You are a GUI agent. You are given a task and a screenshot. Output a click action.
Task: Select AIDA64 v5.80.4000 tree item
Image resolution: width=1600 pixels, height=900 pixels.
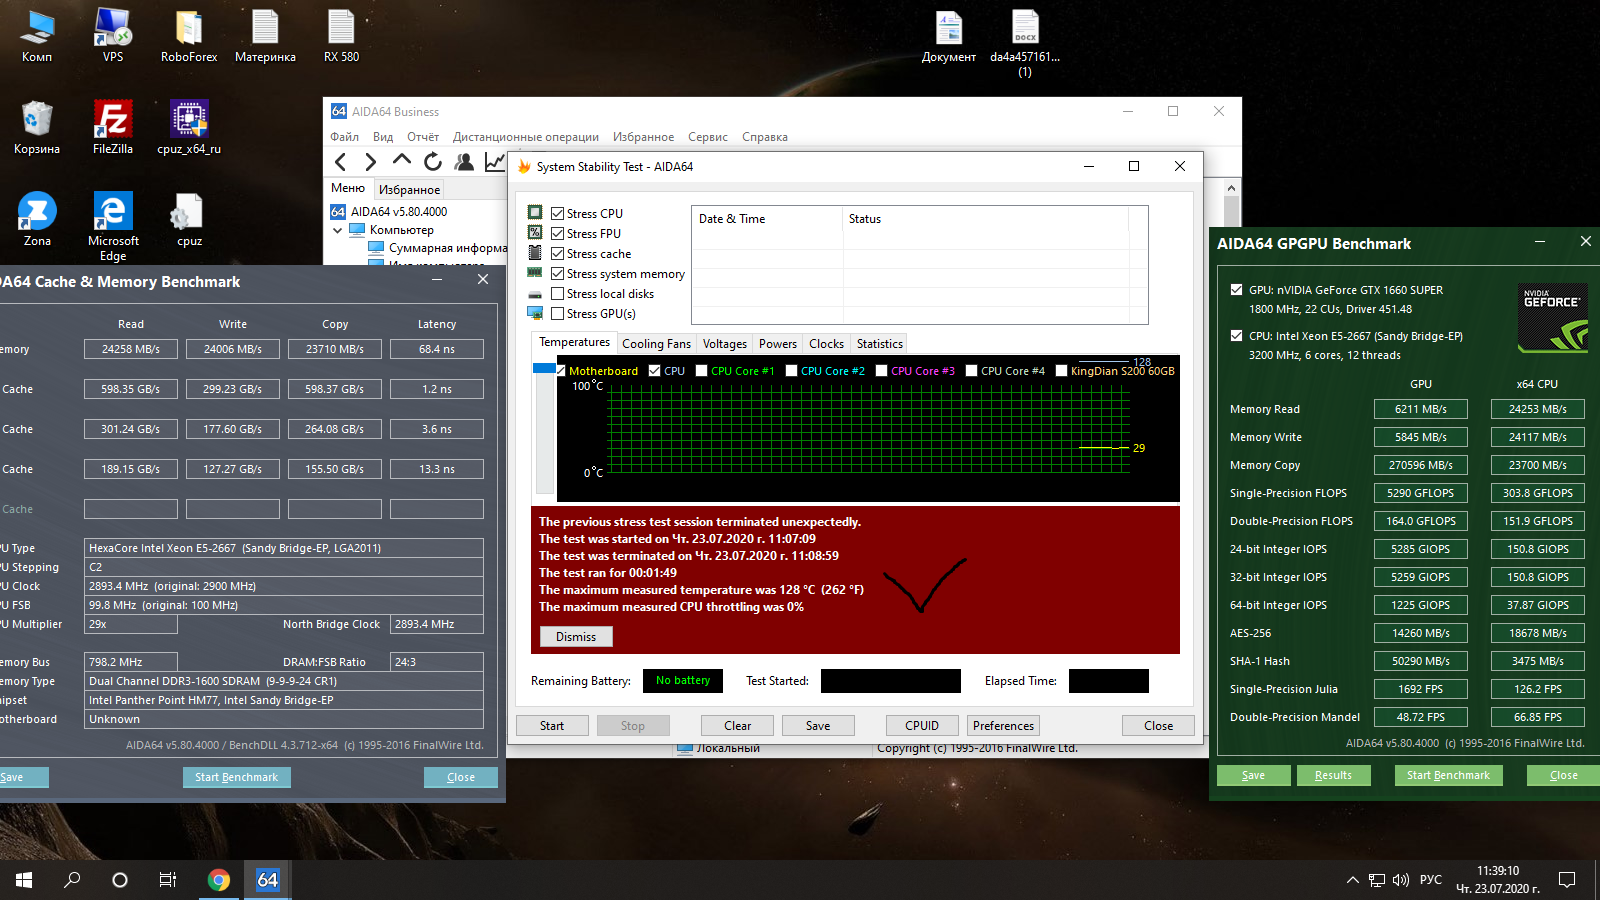399,212
